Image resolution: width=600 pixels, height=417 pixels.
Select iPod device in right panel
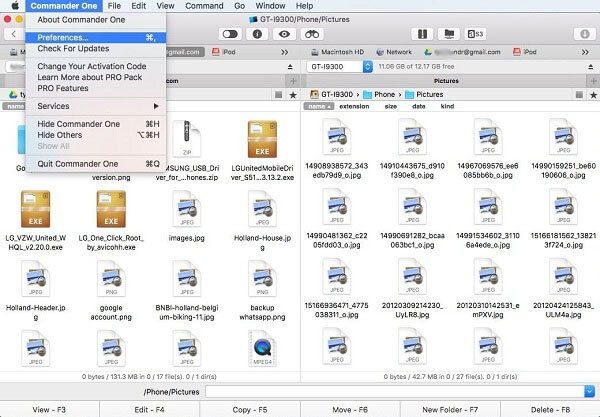click(525, 52)
